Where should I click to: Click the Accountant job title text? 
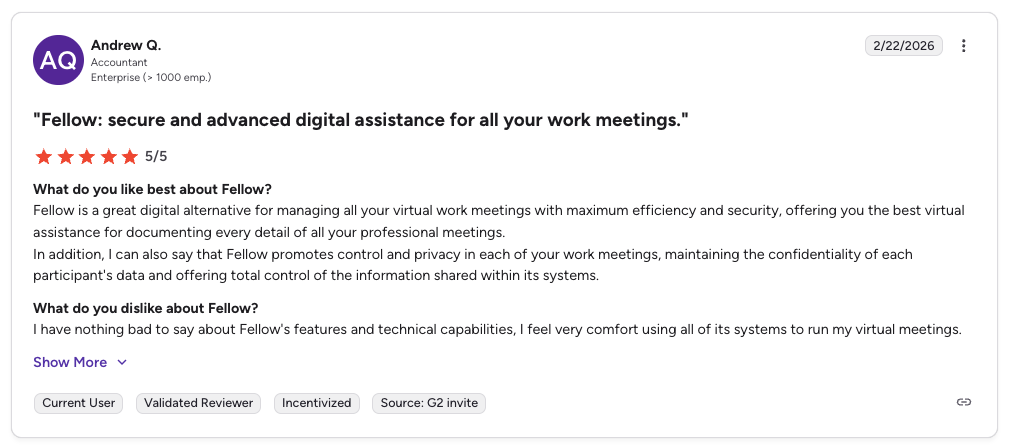click(x=119, y=62)
